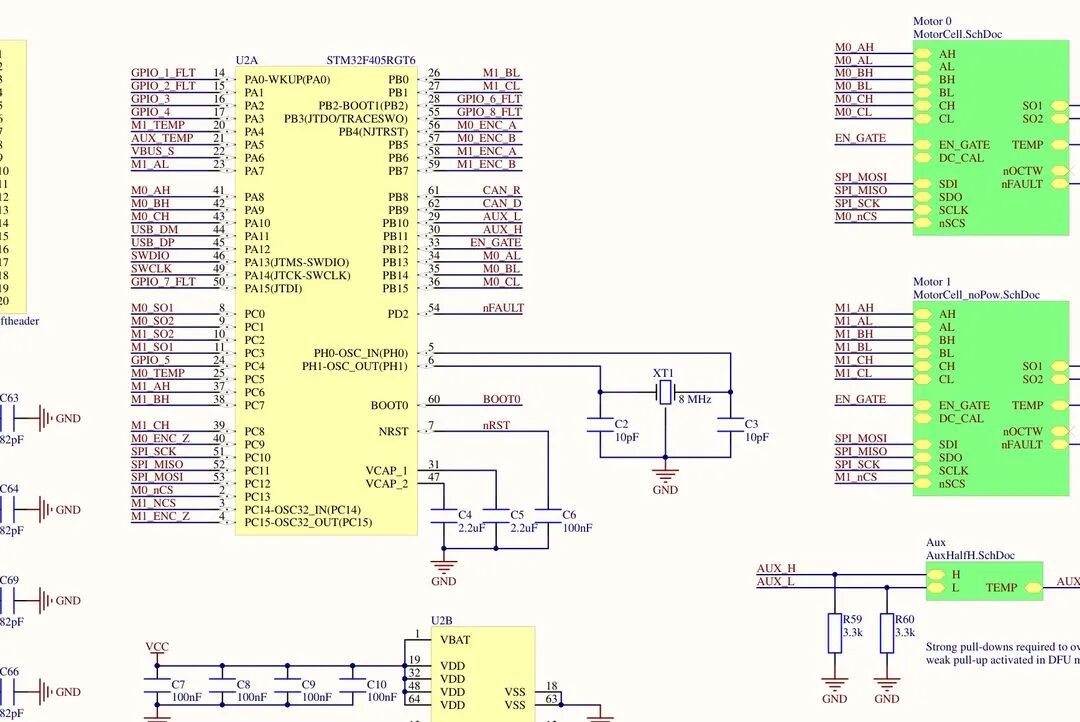Click the M0_ENC_A net label
The image size is (1080, 722).
486,125
